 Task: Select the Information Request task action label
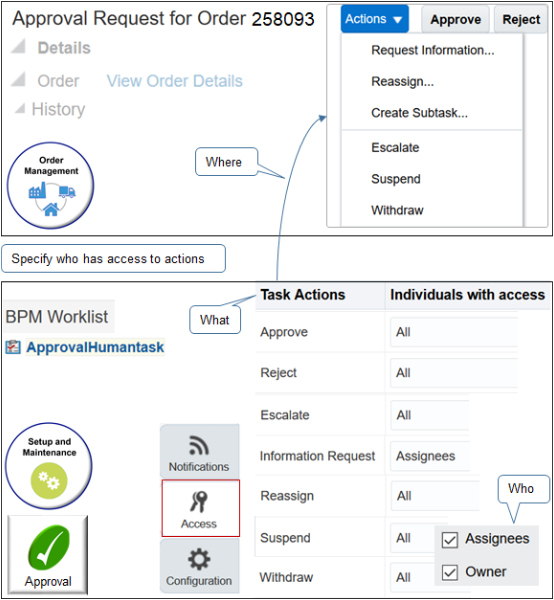click(317, 456)
